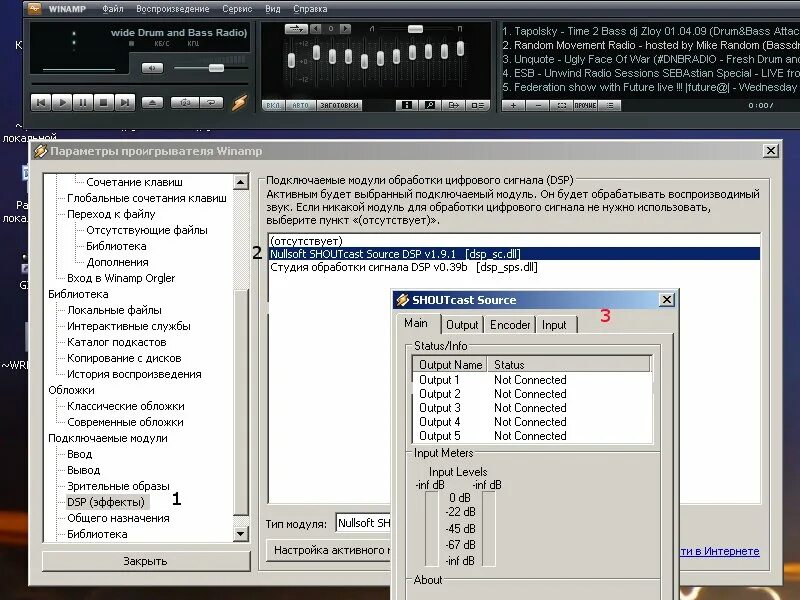Click the file info 'i' icon

coord(407,105)
